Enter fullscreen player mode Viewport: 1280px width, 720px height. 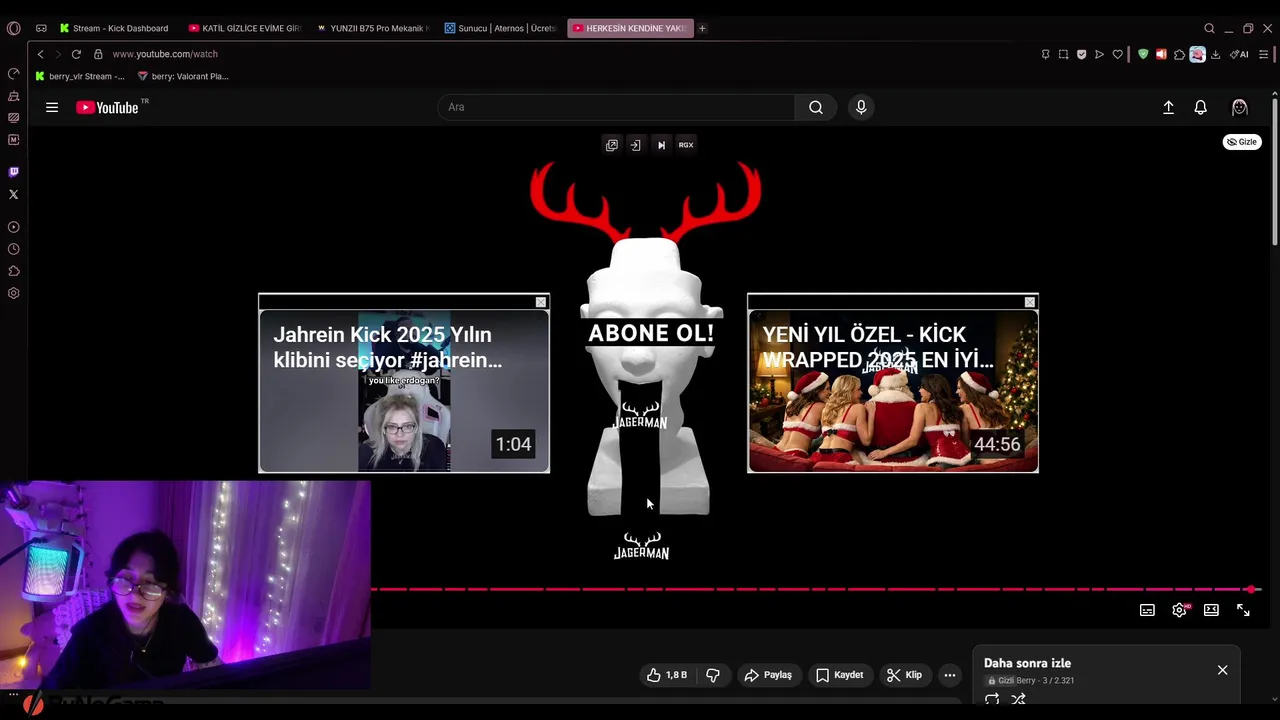(1243, 610)
